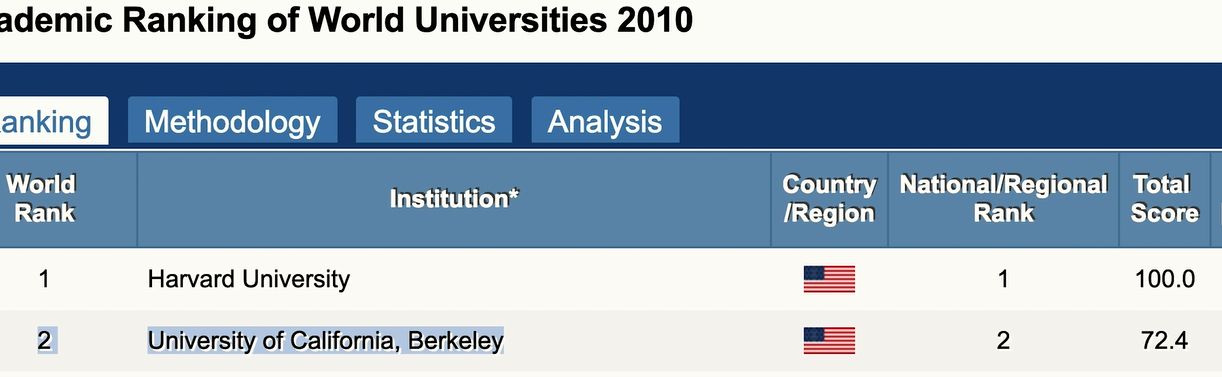Image resolution: width=1222 pixels, height=377 pixels.
Task: Click the Academic Ranking of World Universities 2010 heading
Action: (x=346, y=20)
